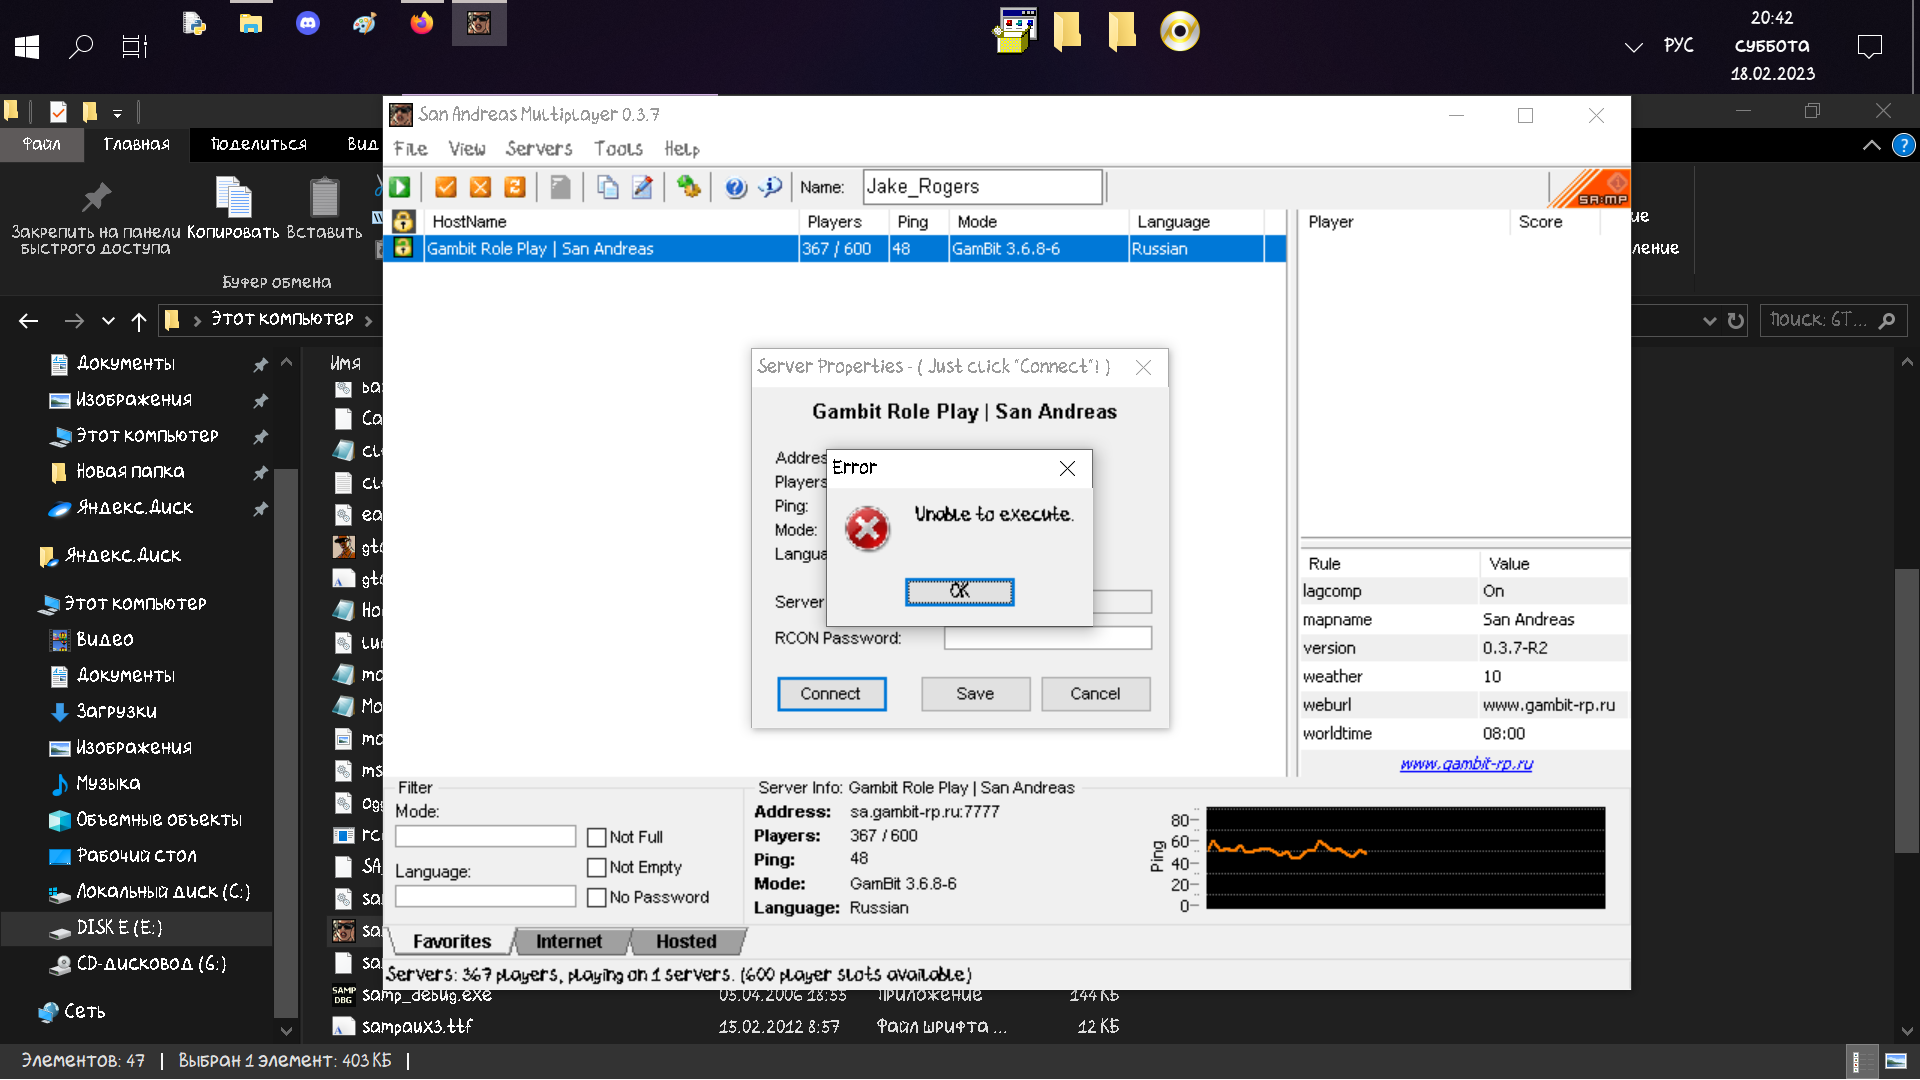Viewport: 1920px width, 1080px height.
Task: Open the www.gambit-rp.ru link
Action: click(1466, 764)
